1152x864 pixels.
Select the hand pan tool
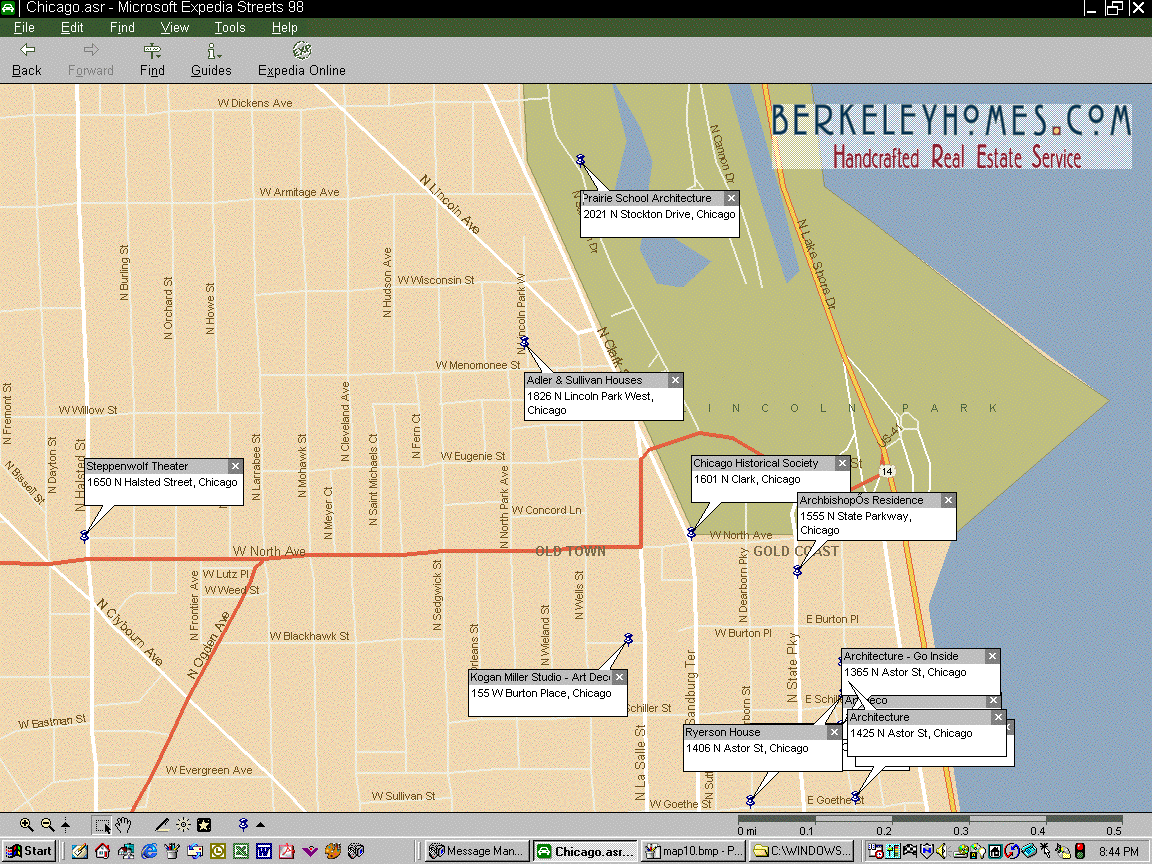tap(124, 825)
